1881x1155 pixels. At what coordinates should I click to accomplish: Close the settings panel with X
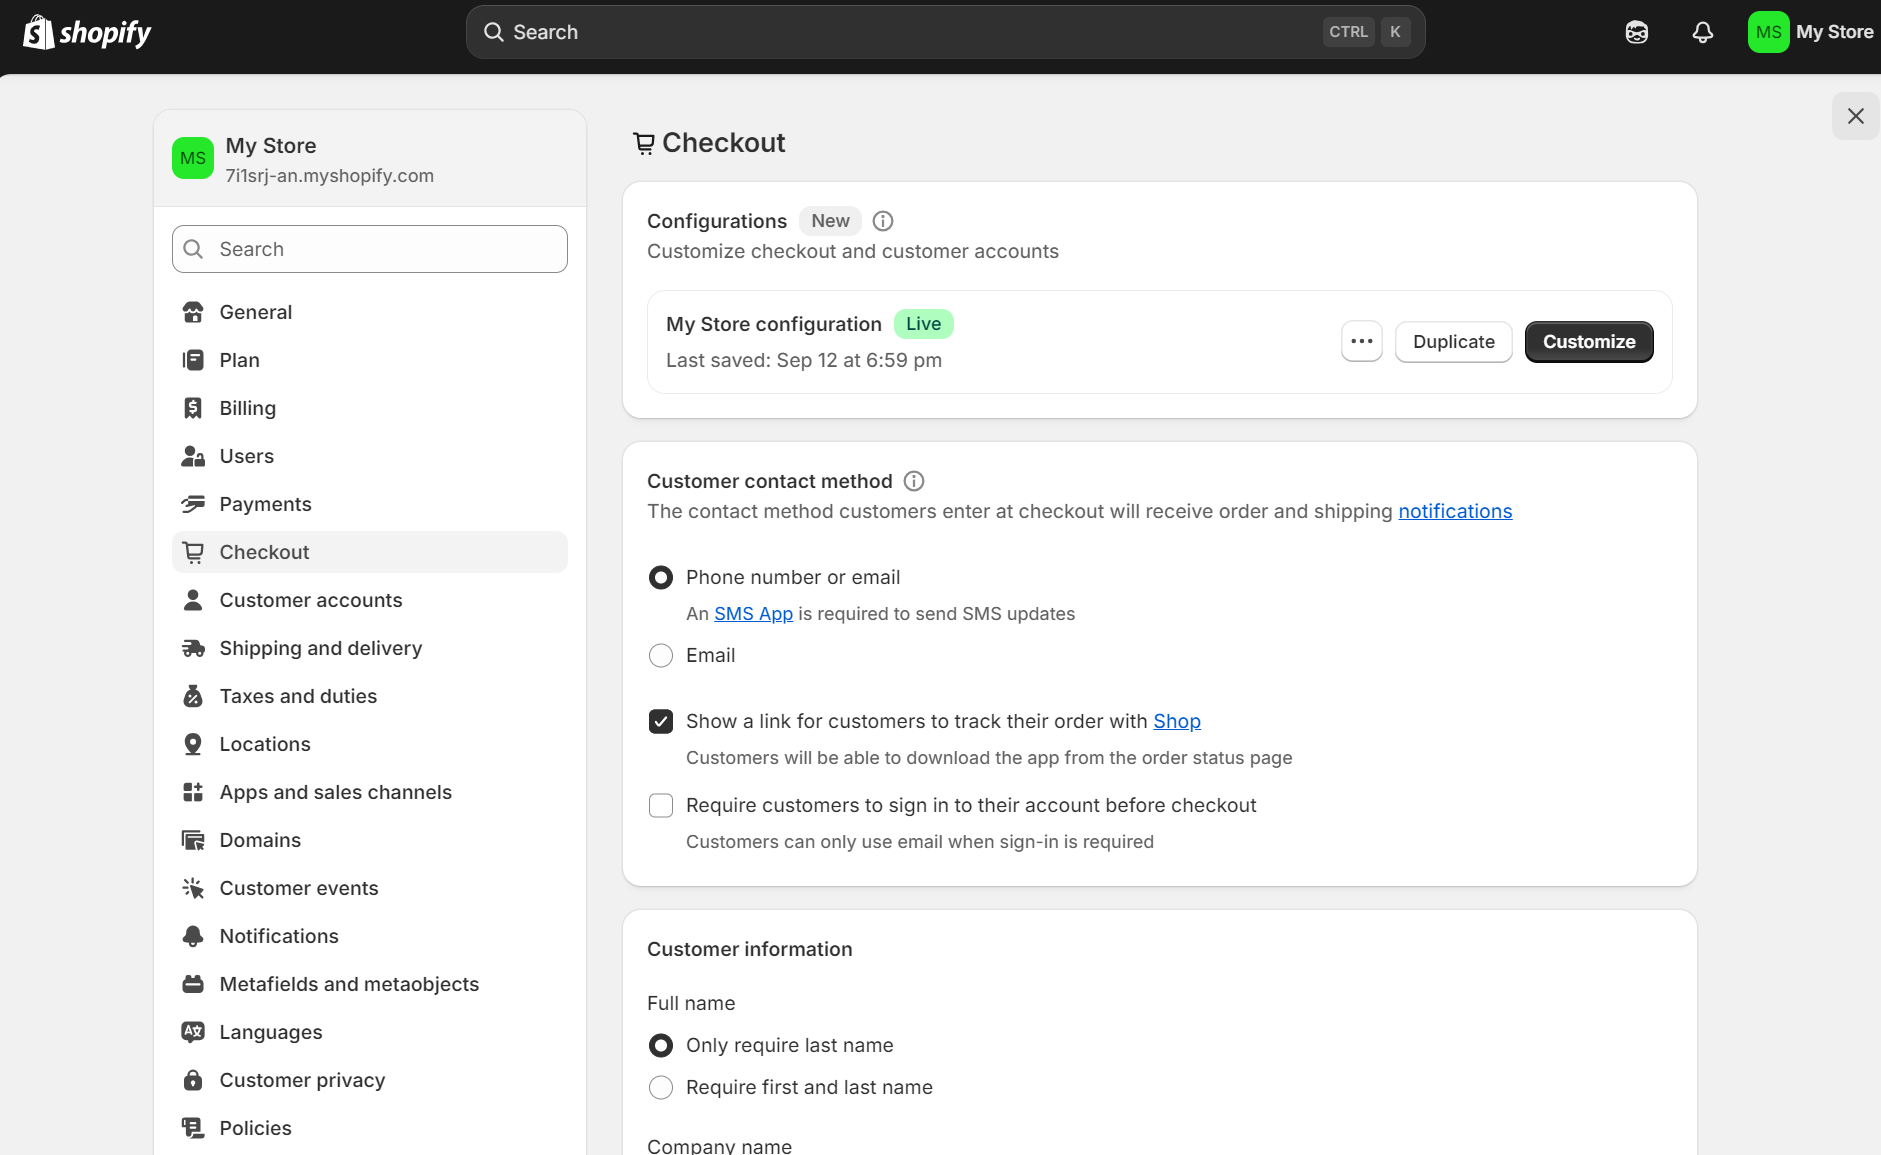click(x=1856, y=116)
